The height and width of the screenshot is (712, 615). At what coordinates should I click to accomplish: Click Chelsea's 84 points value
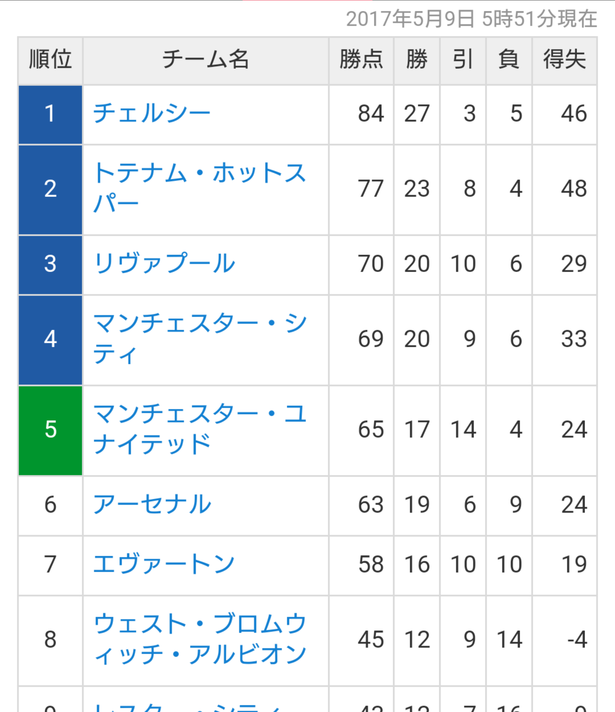click(x=371, y=114)
